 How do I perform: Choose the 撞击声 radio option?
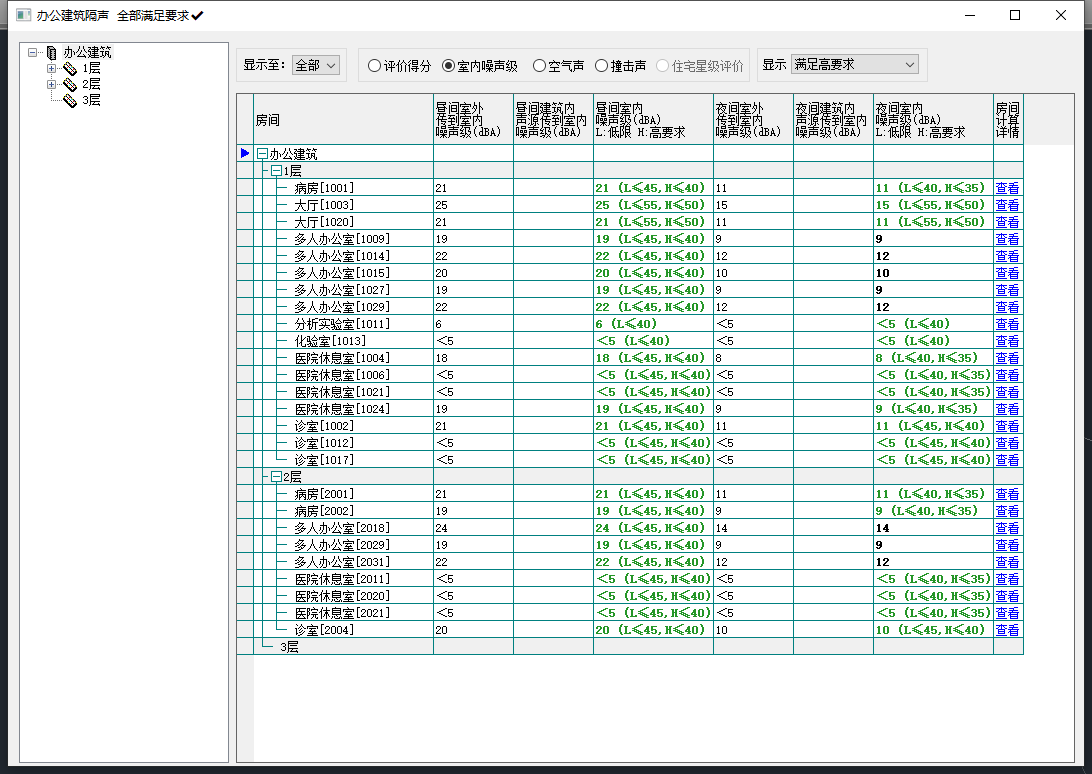coord(602,66)
